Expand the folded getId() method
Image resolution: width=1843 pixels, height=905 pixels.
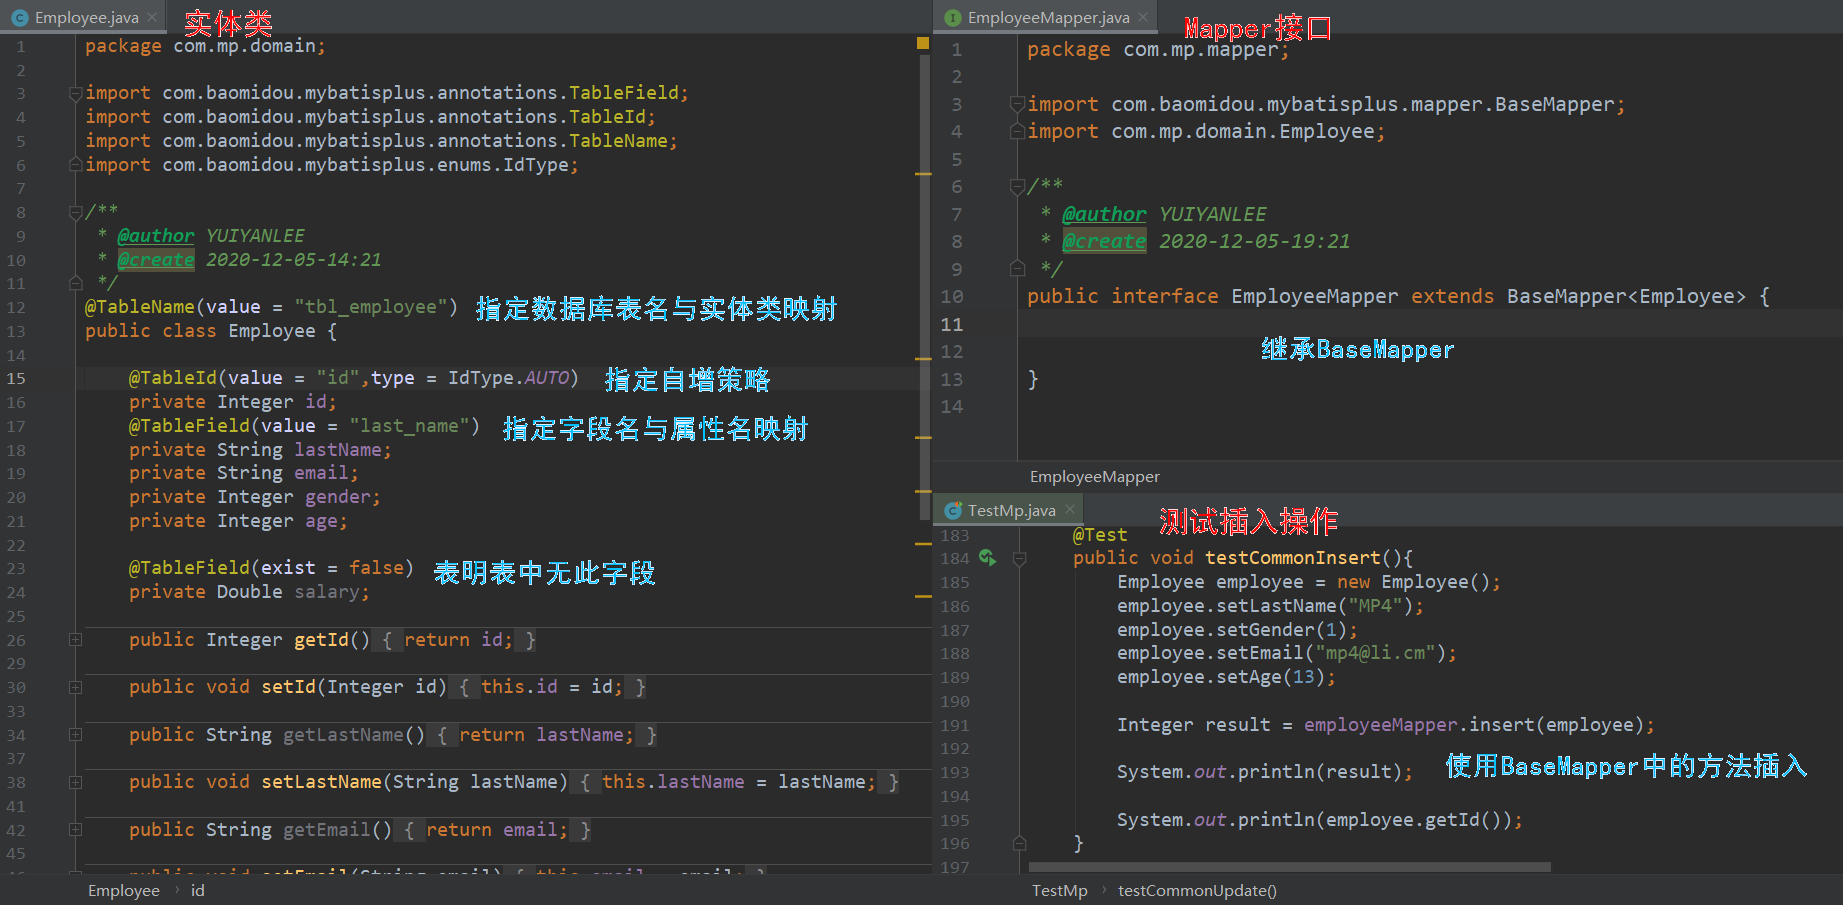(75, 639)
